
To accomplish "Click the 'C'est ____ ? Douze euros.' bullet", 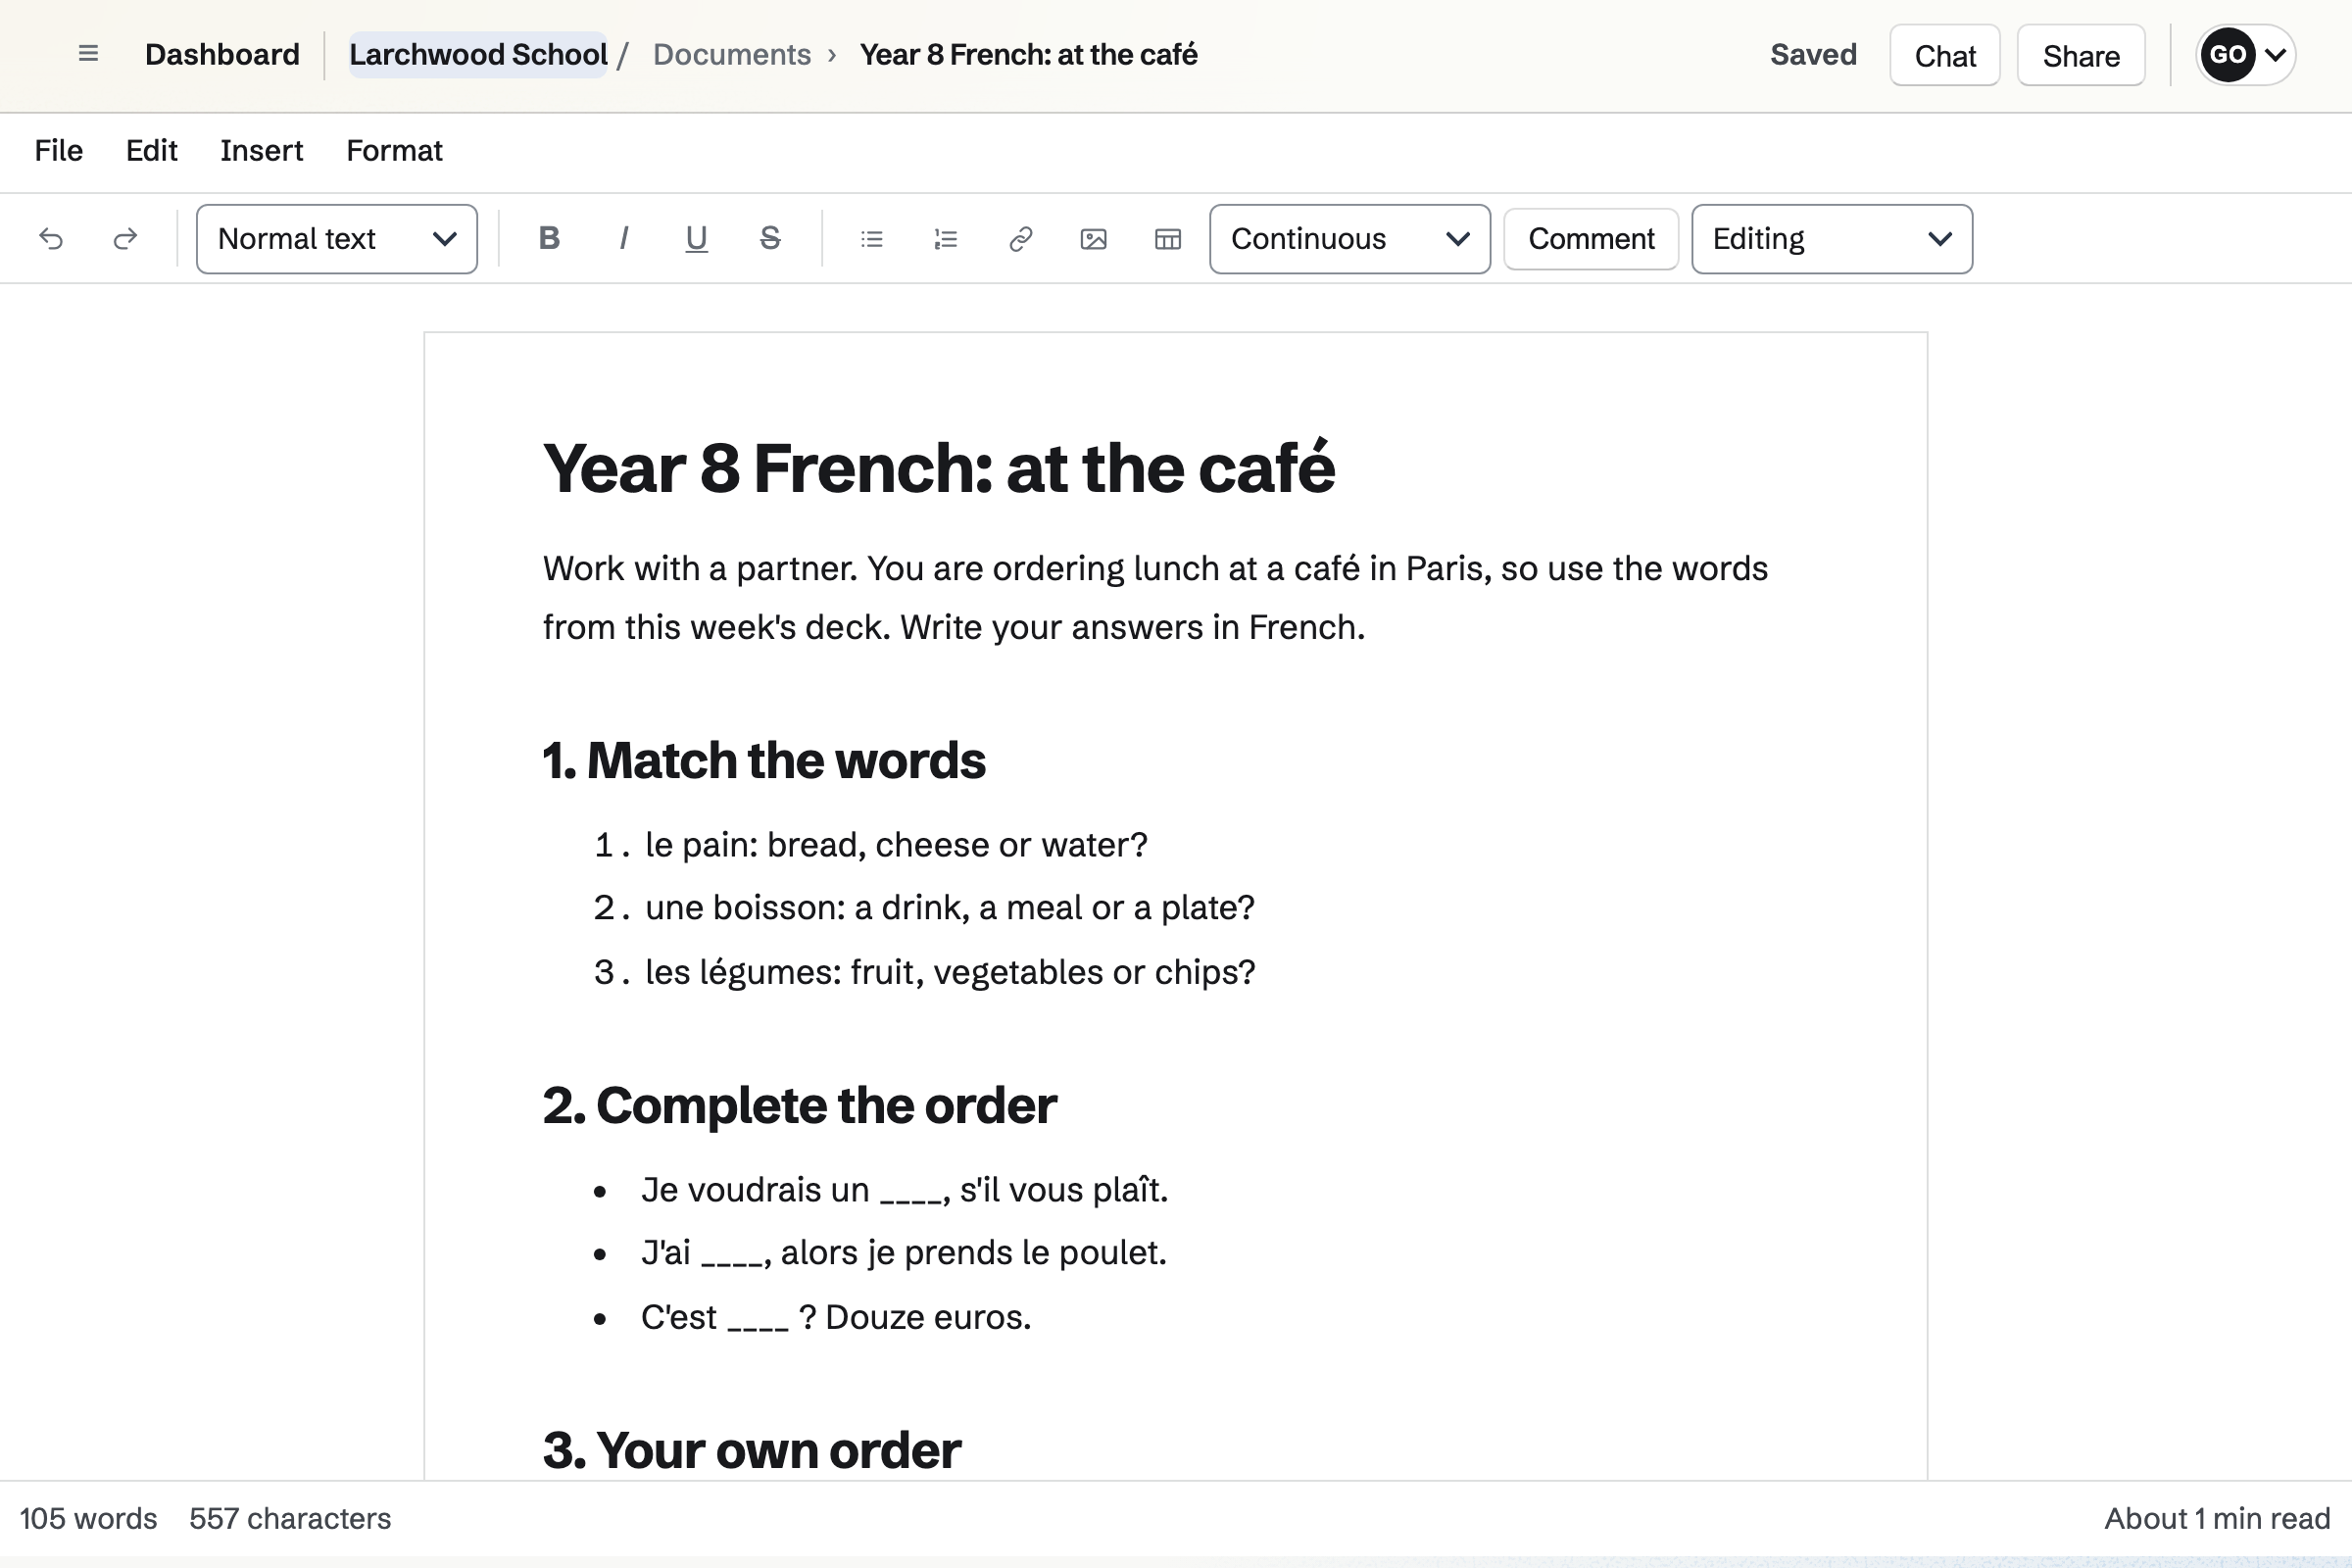I will [x=836, y=1318].
